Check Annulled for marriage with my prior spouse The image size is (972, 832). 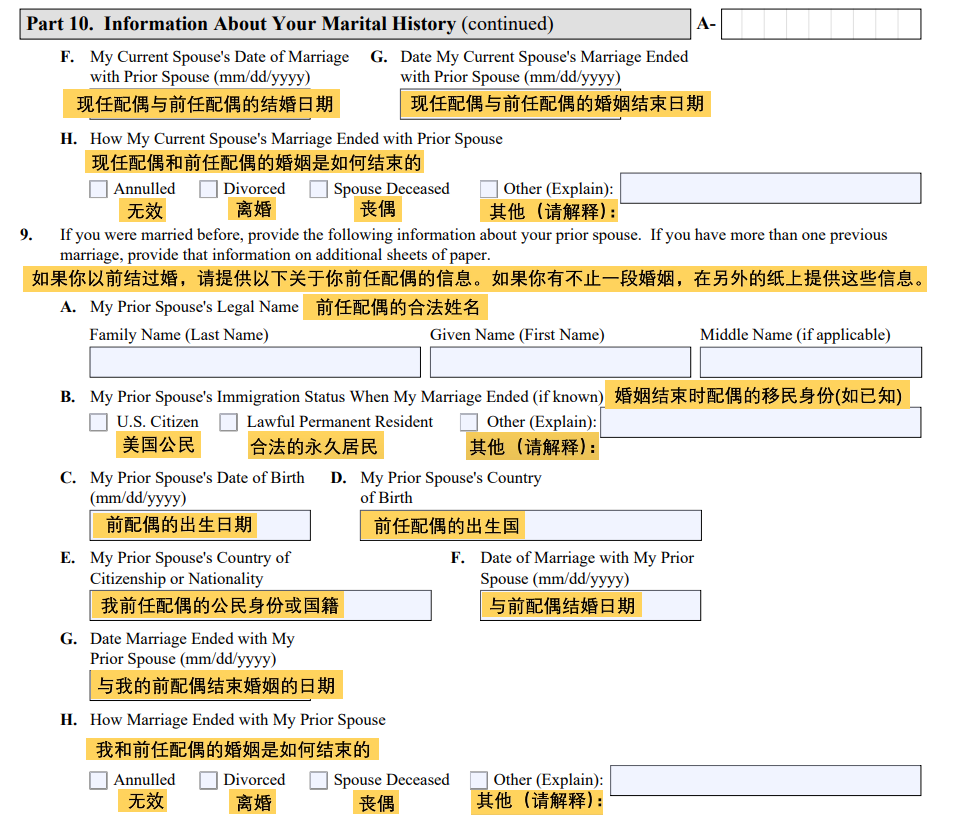tap(98, 780)
